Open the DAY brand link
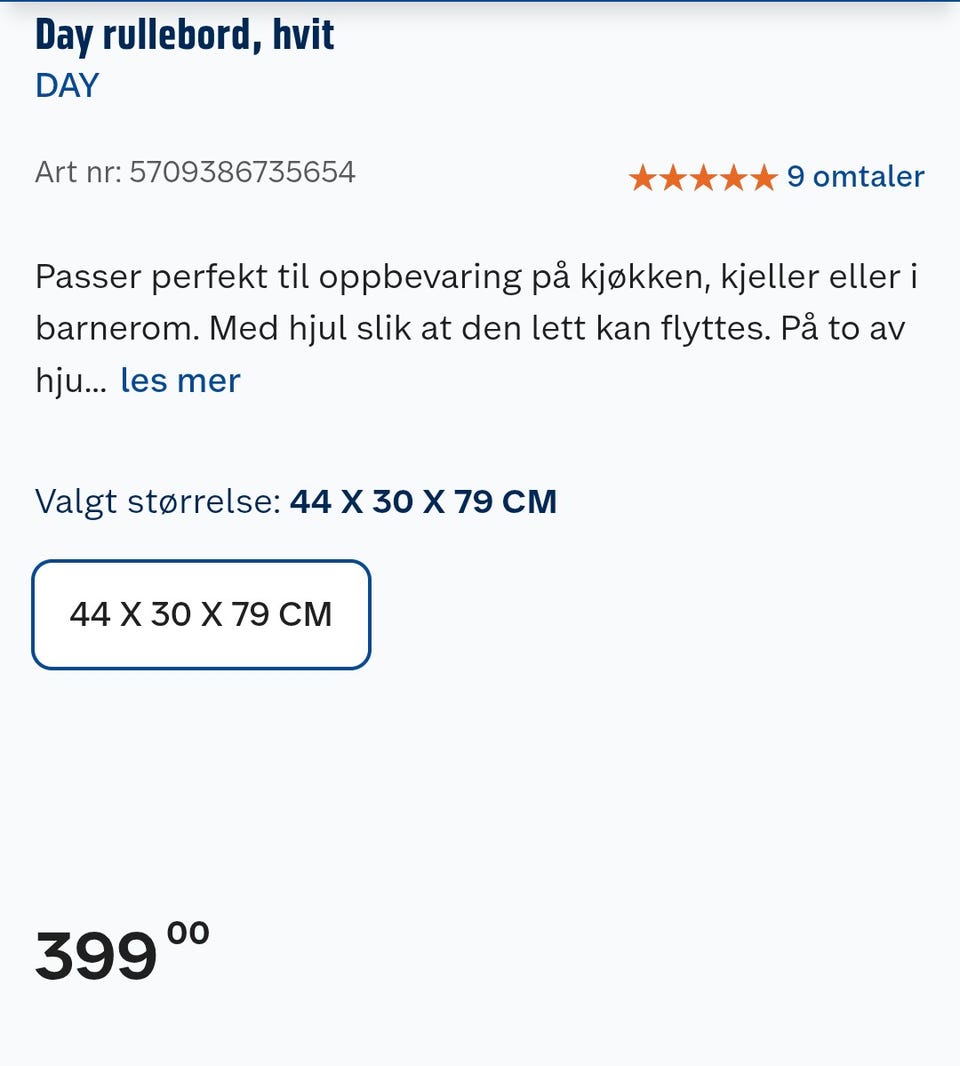 (67, 86)
